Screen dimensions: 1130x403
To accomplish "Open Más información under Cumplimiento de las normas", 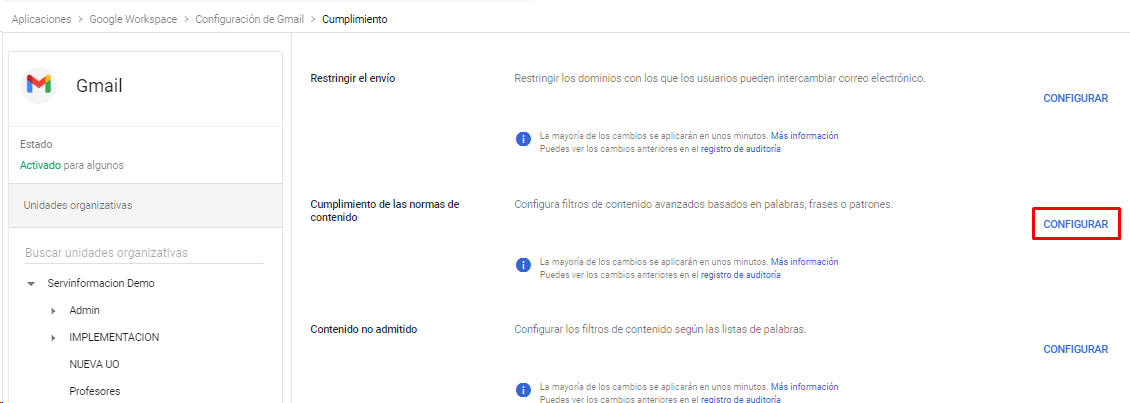I will click(804, 262).
